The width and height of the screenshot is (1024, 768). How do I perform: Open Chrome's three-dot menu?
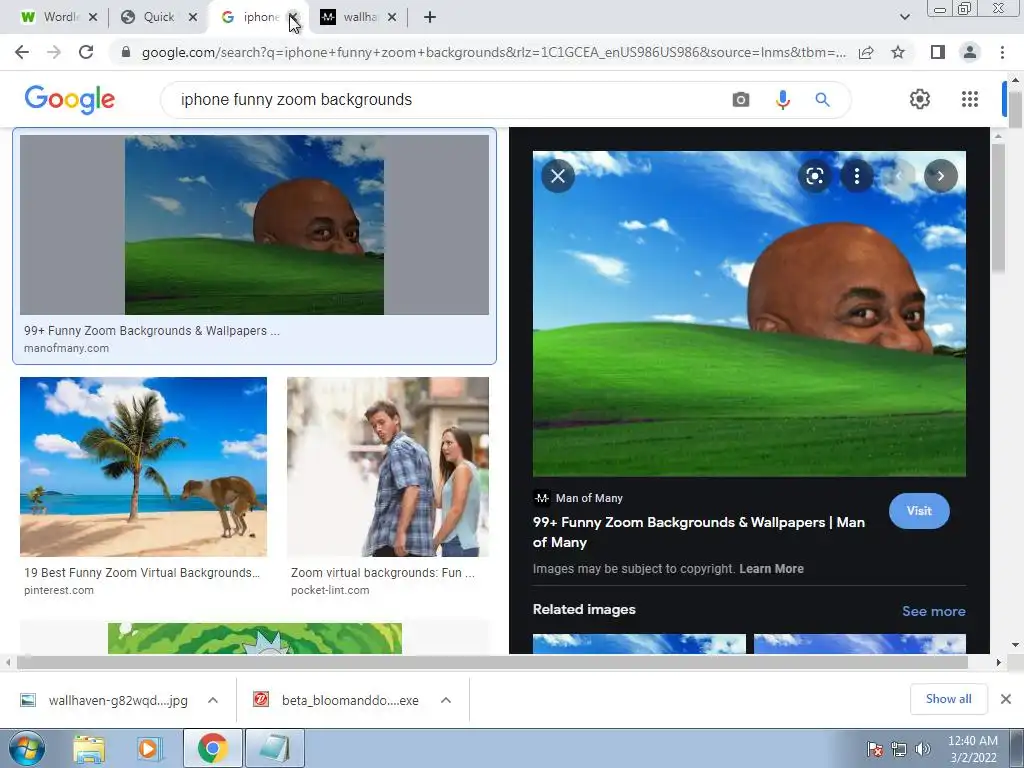click(x=1002, y=52)
